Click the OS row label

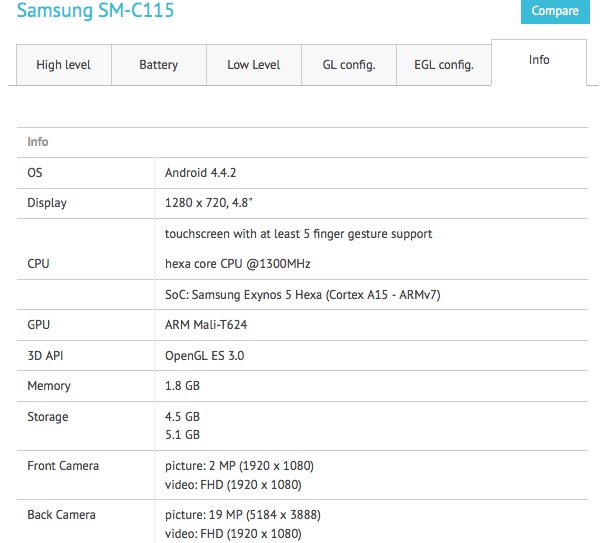[x=35, y=172]
